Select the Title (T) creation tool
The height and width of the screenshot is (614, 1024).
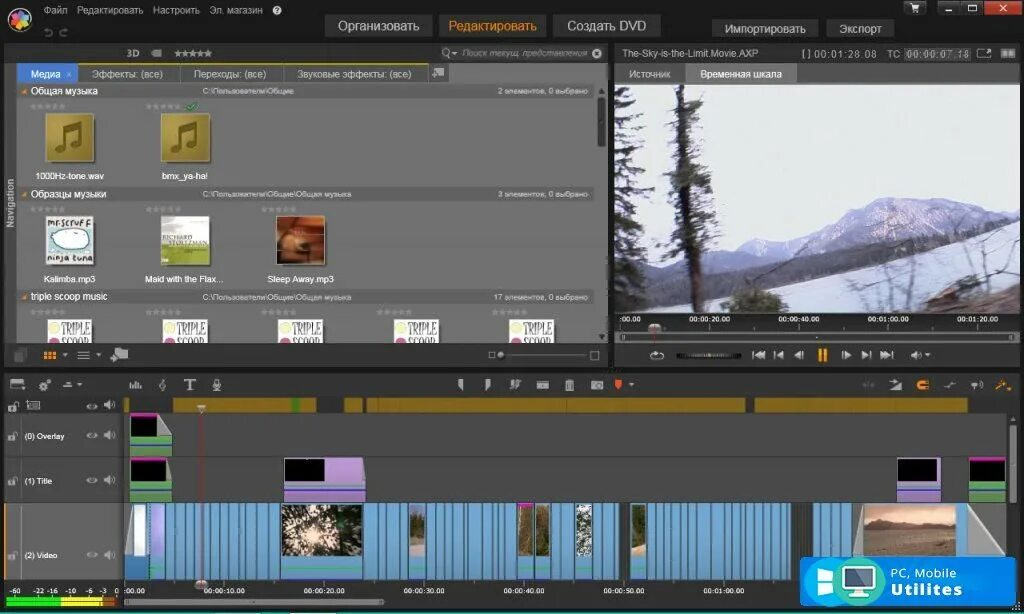189,385
